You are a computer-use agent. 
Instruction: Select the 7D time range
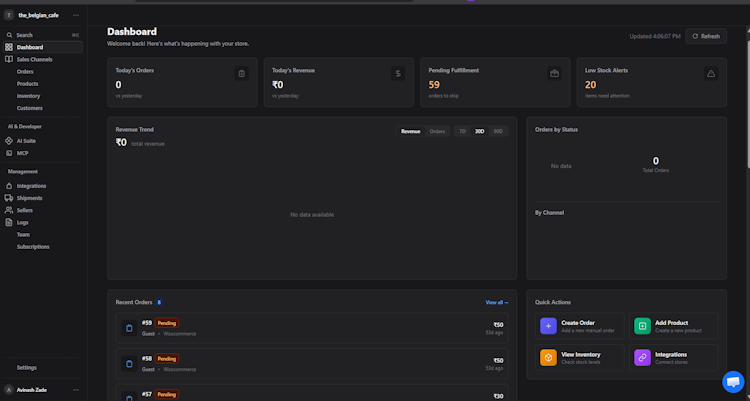462,131
